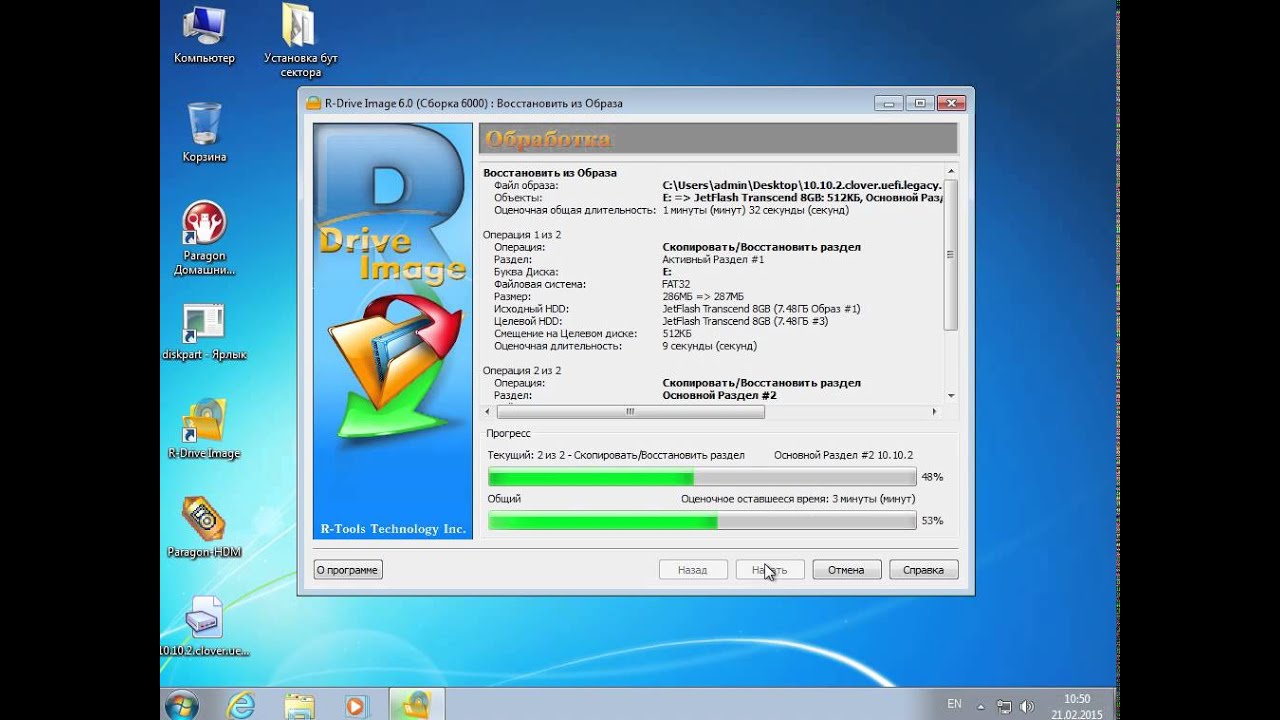Click the disabled Начать button
The image size is (1280, 720).
point(770,570)
